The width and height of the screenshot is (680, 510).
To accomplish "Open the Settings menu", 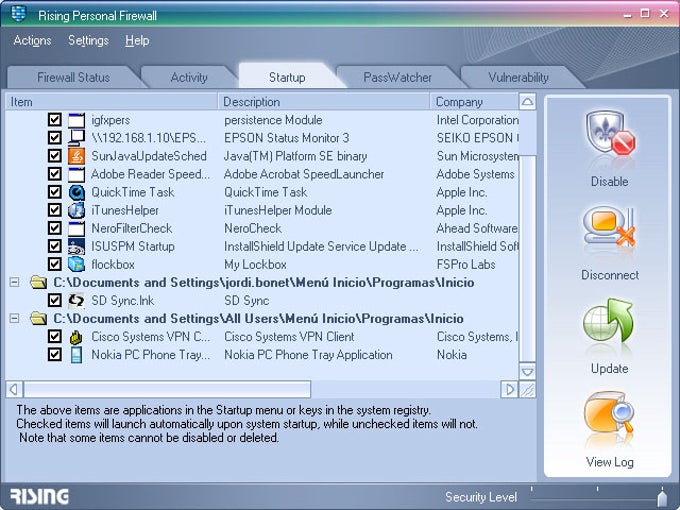I will (x=88, y=41).
